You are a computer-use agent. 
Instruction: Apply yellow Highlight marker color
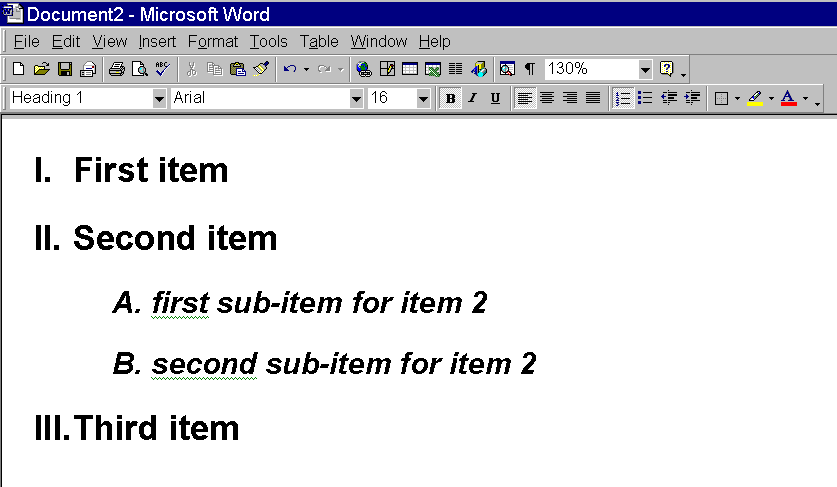click(x=755, y=98)
